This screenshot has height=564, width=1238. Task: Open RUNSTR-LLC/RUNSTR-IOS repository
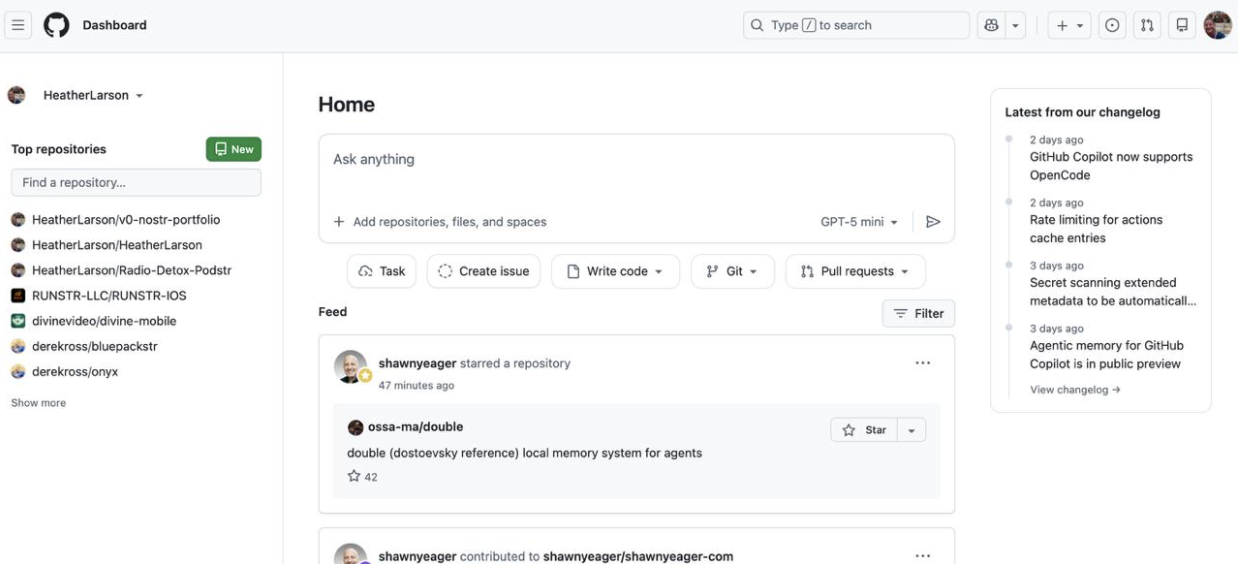(109, 295)
